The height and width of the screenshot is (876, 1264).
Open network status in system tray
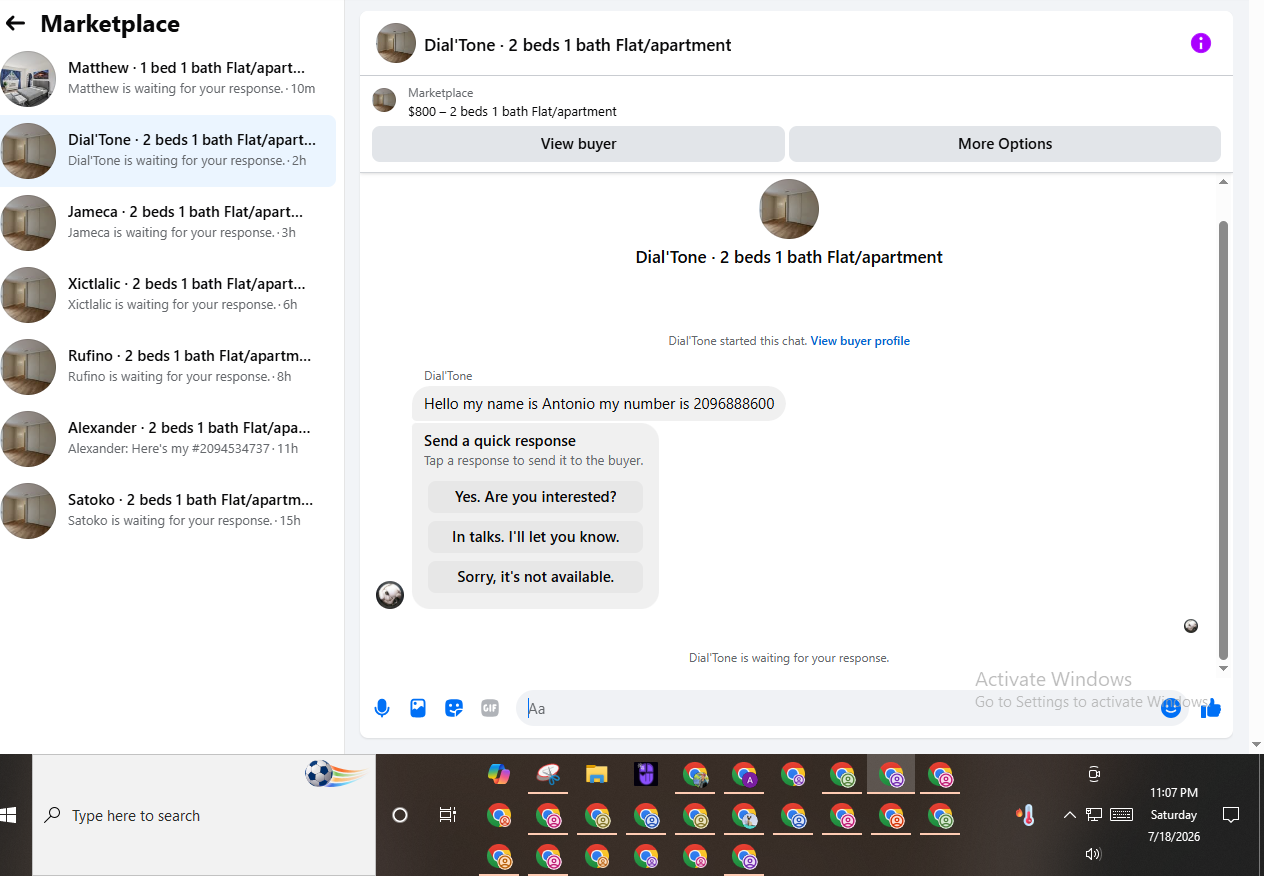1094,815
